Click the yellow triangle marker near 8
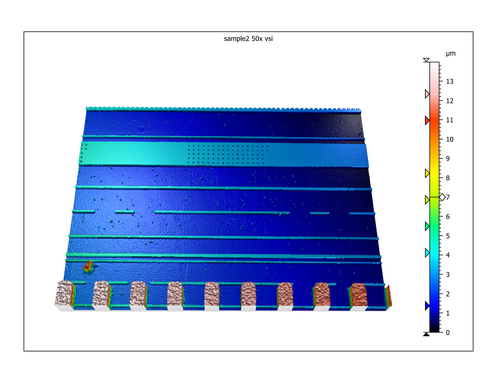Screen dimensions: 496x386 click(427, 173)
